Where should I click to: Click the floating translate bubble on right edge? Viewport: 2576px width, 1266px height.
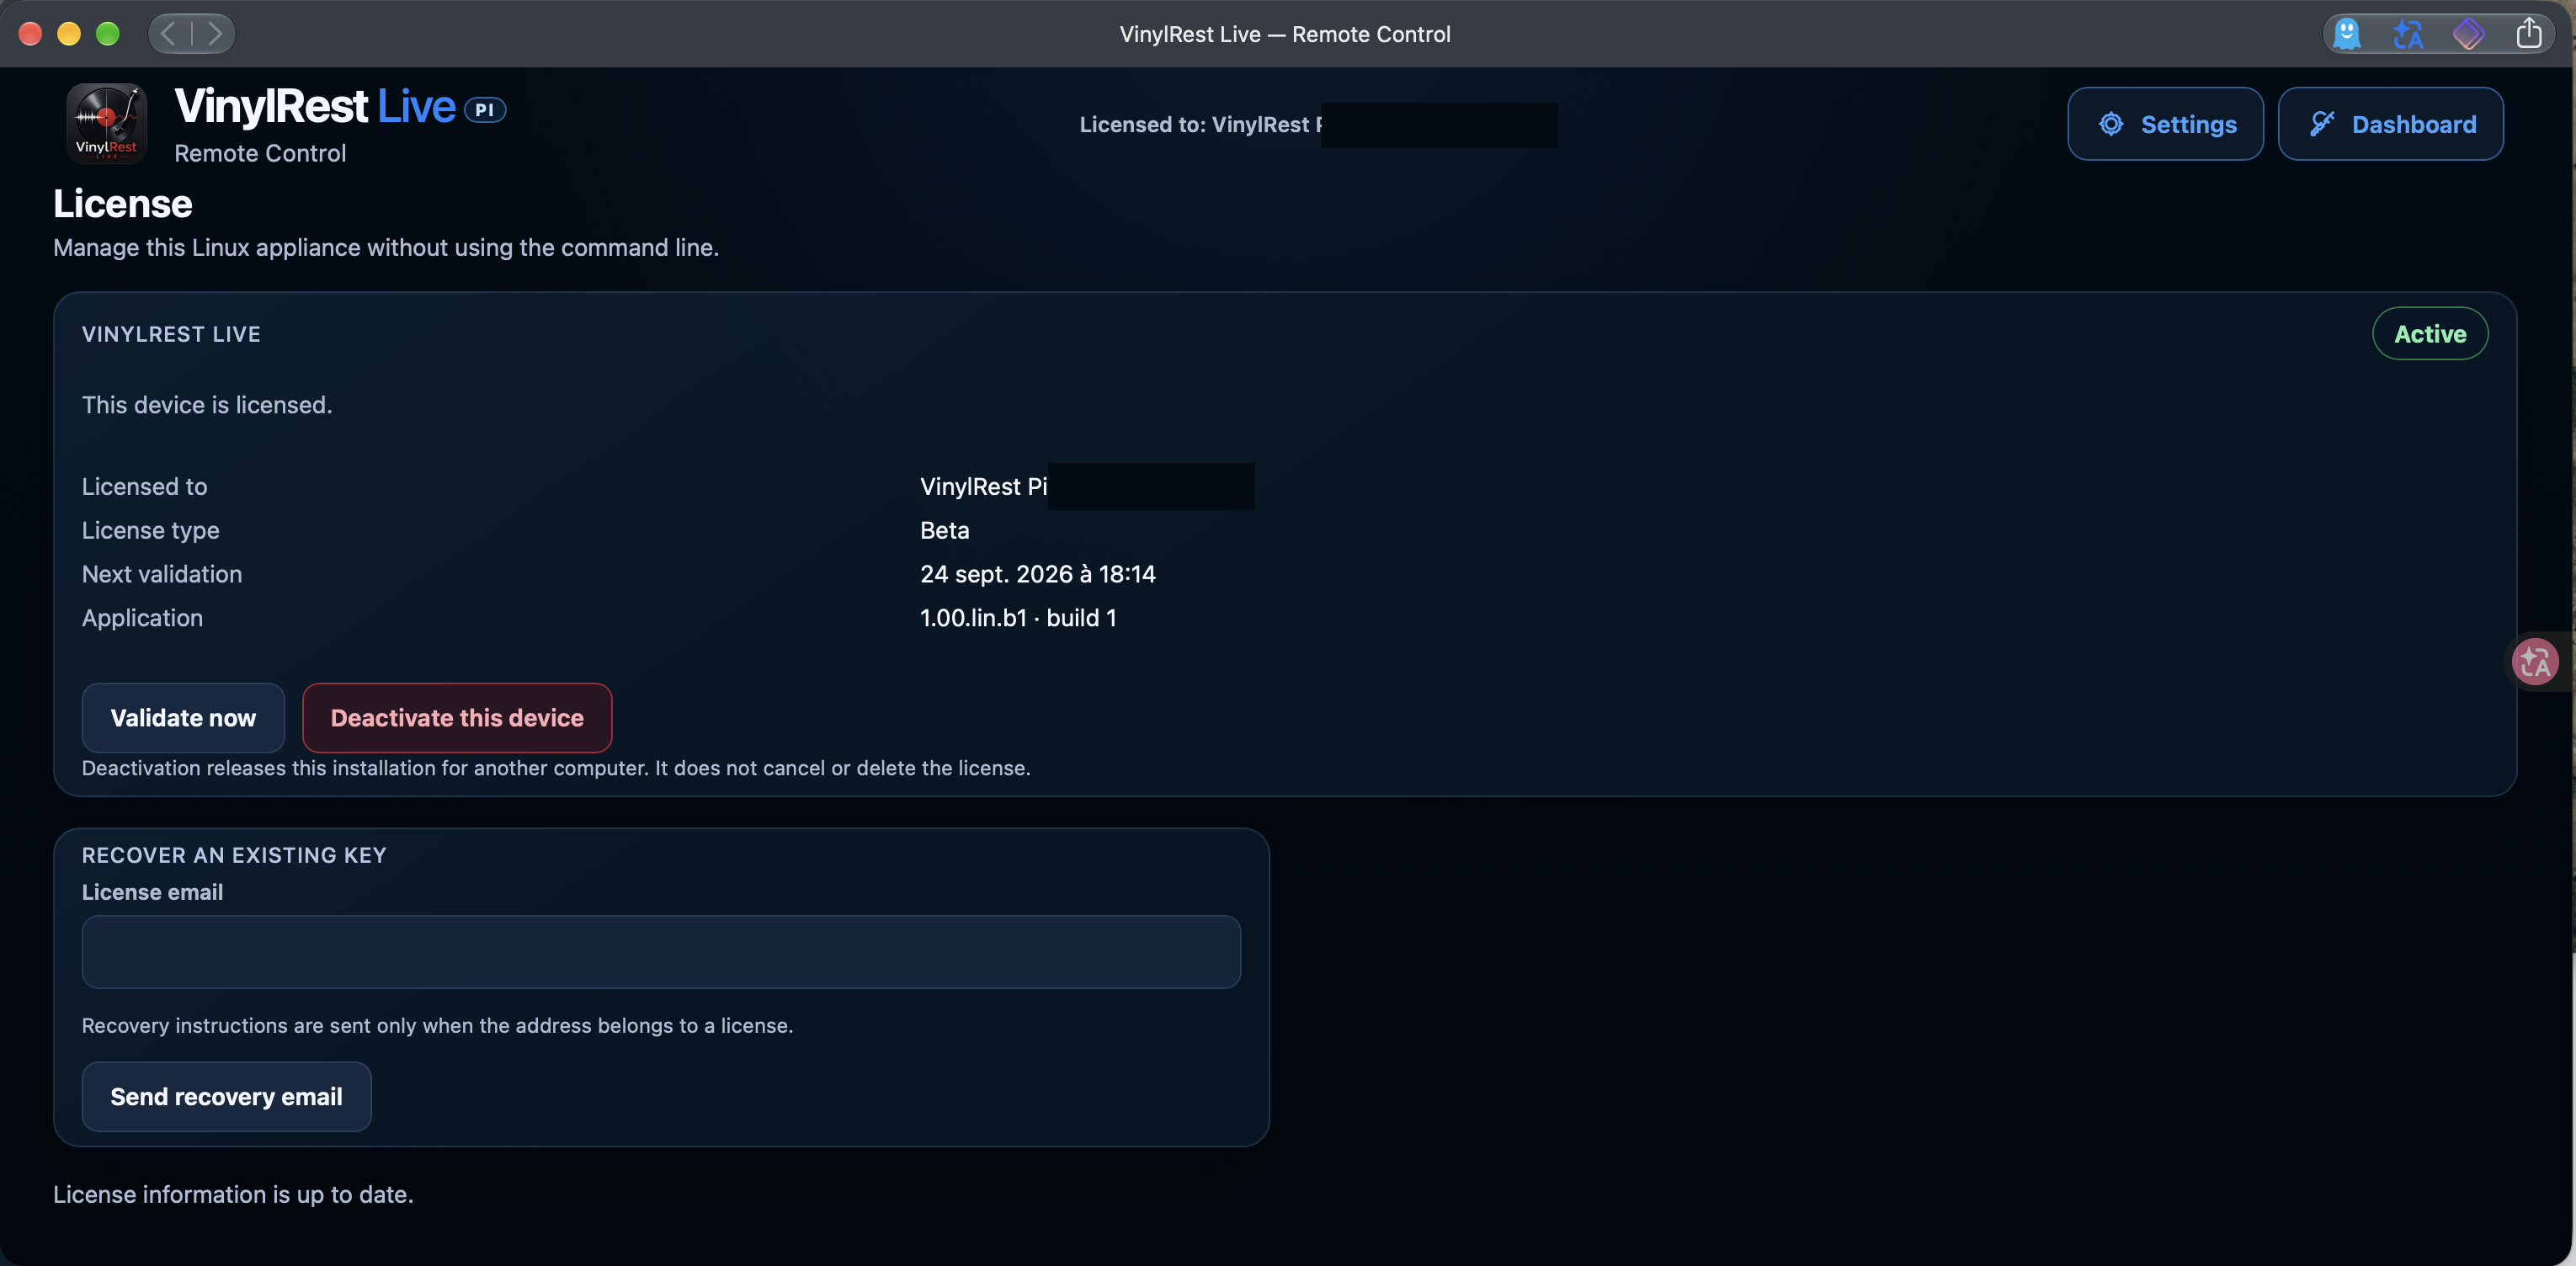click(x=2535, y=661)
